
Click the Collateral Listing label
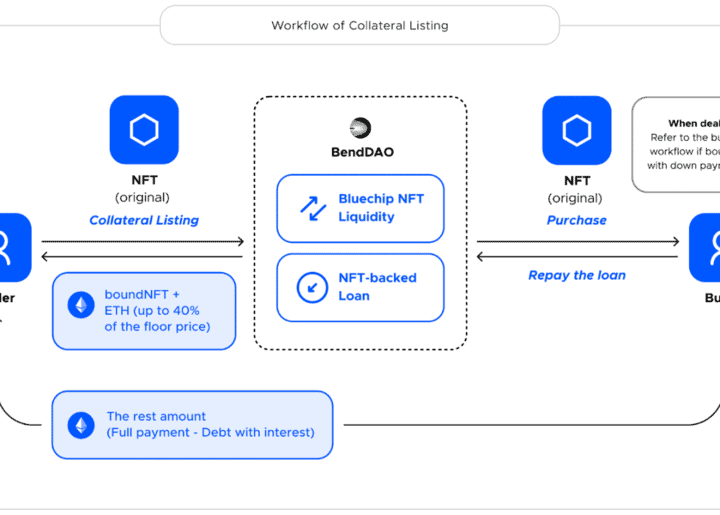(144, 220)
